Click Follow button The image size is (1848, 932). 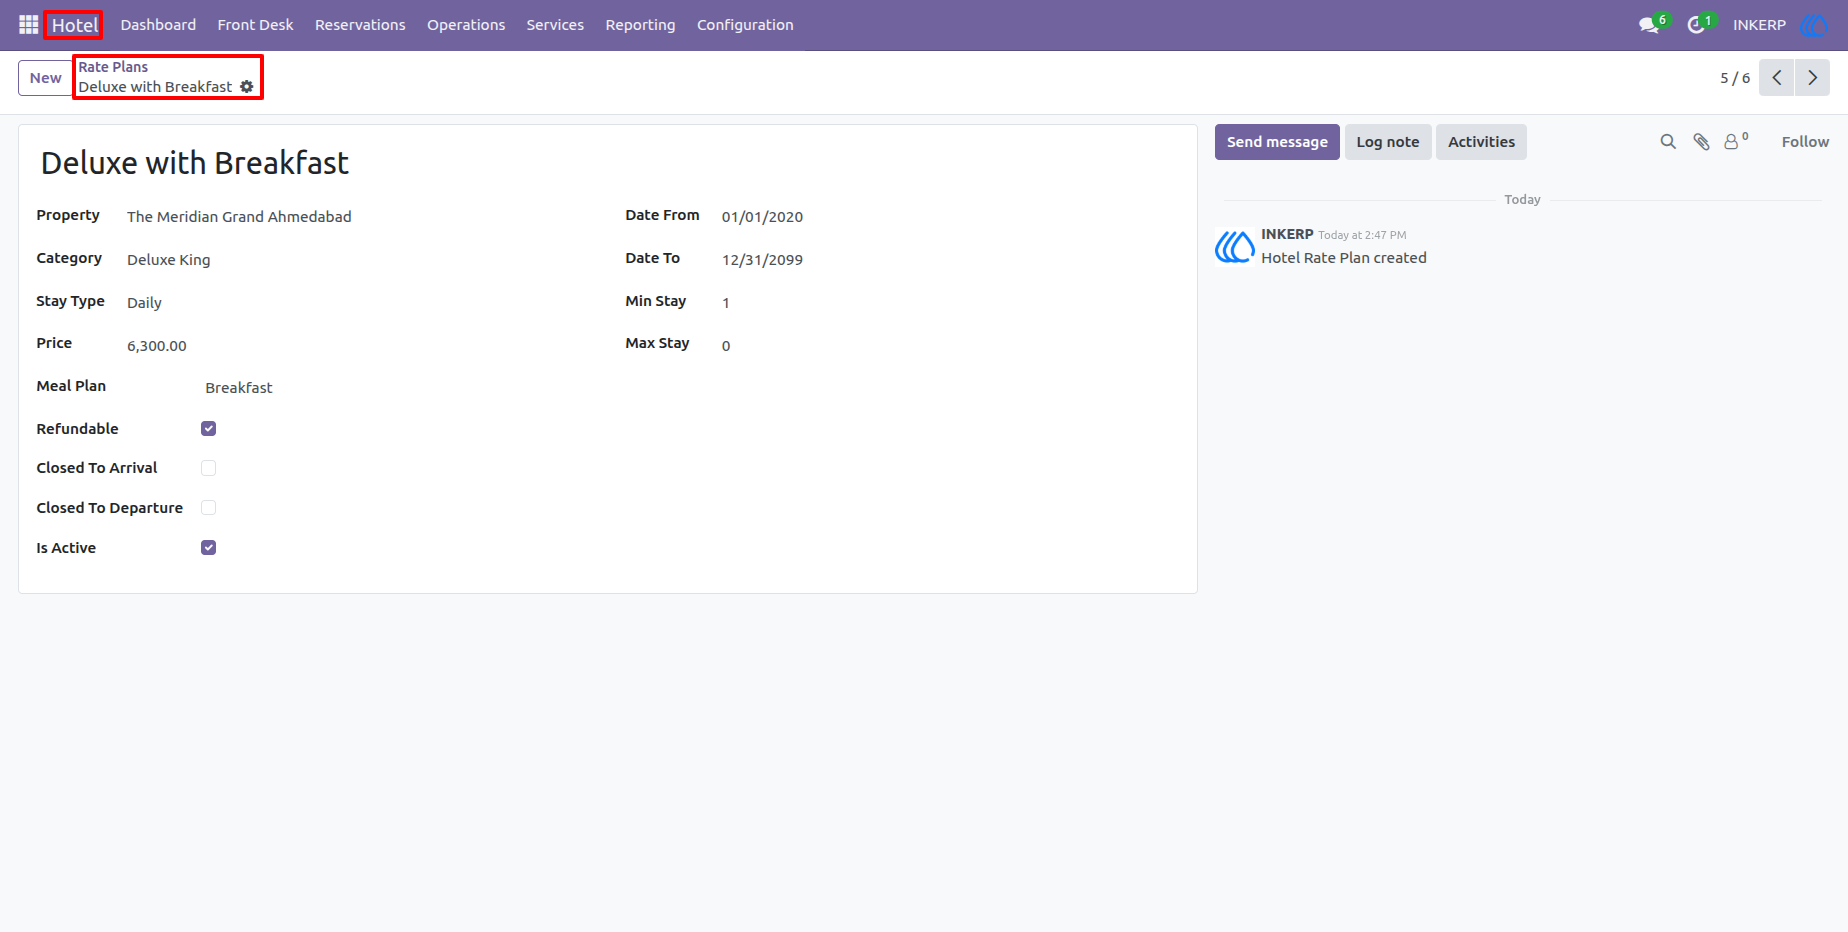point(1805,142)
